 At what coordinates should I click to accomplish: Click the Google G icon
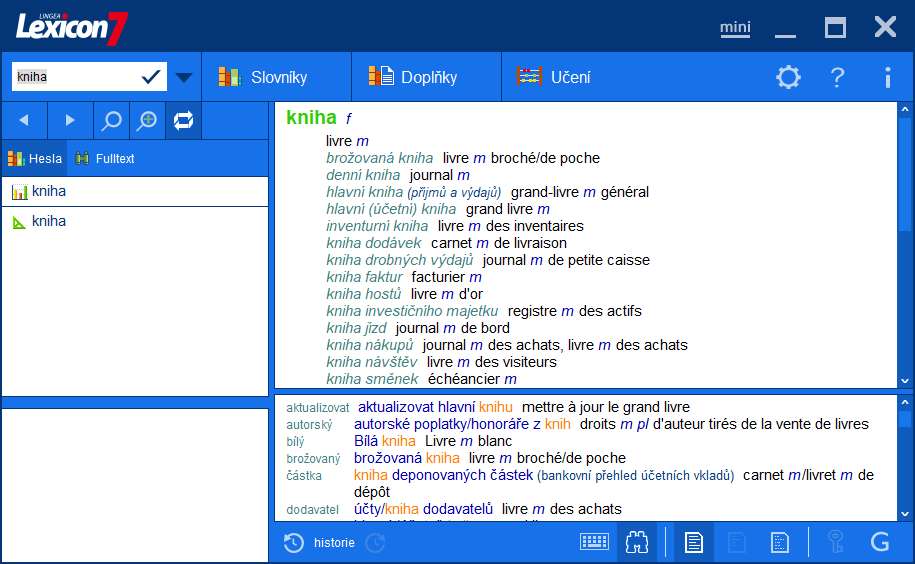[x=880, y=542]
